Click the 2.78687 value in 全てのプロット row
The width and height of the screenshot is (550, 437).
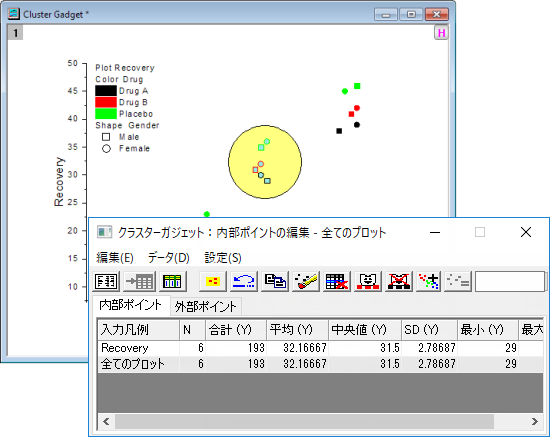[437, 364]
